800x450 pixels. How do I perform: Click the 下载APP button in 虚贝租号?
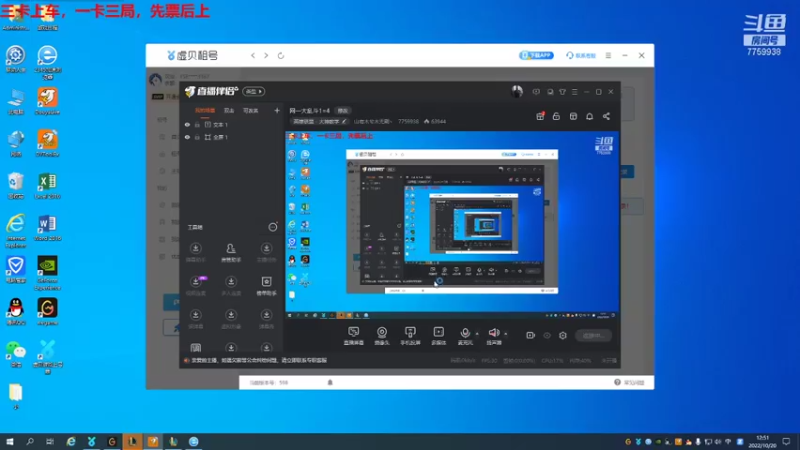(536, 55)
